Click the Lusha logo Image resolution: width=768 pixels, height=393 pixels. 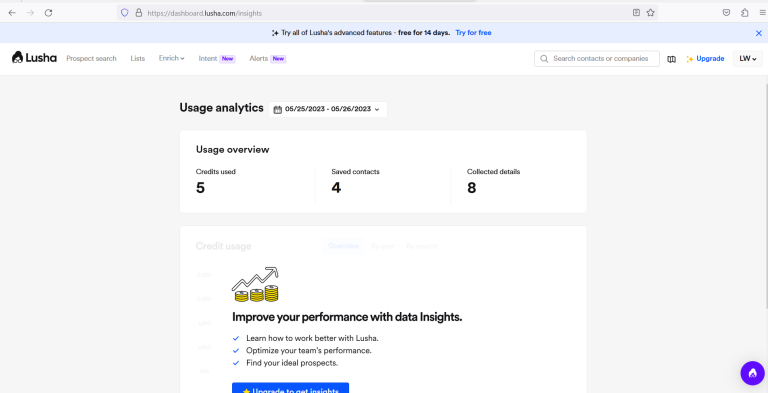click(x=34, y=58)
